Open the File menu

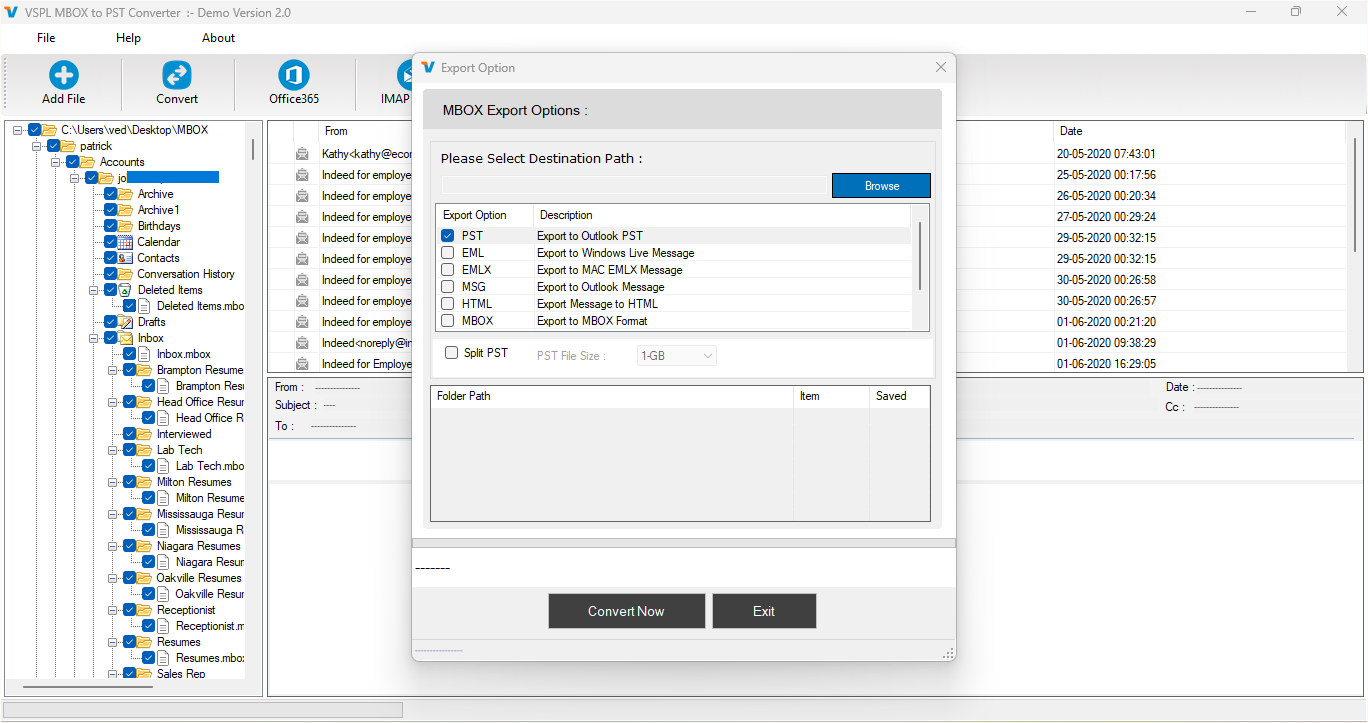(46, 38)
